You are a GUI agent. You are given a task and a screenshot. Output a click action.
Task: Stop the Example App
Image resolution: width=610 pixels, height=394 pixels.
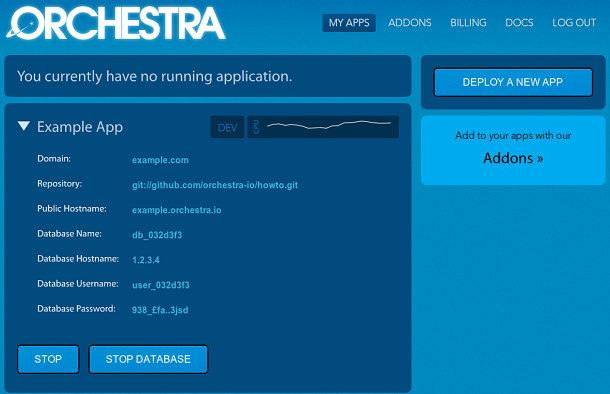48,359
